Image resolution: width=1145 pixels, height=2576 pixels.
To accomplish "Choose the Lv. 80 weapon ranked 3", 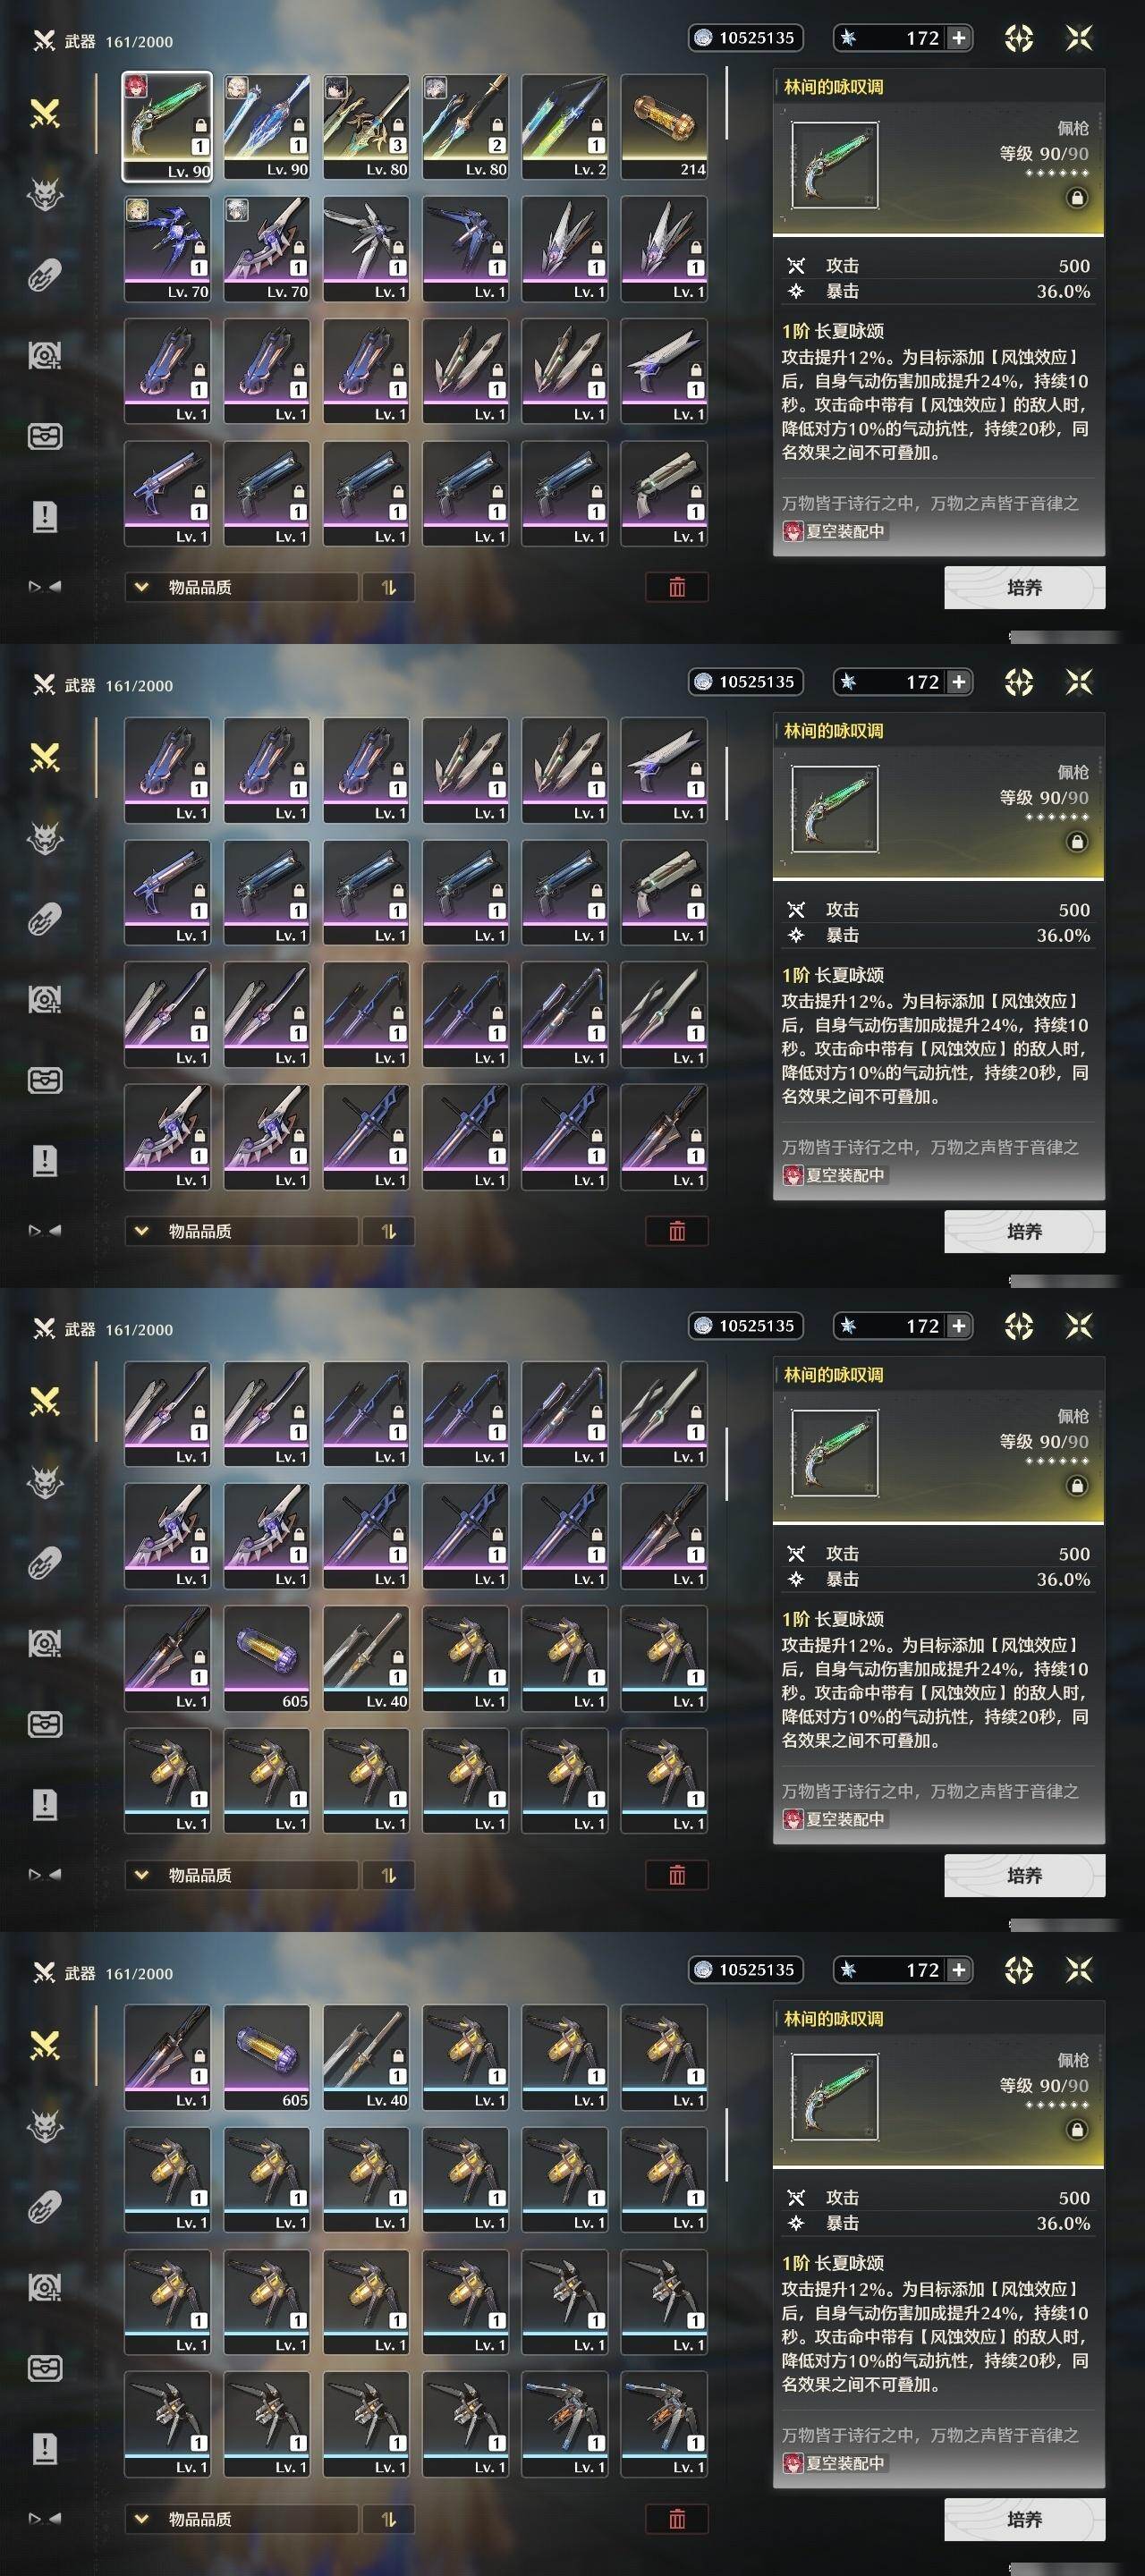I will (x=366, y=126).
